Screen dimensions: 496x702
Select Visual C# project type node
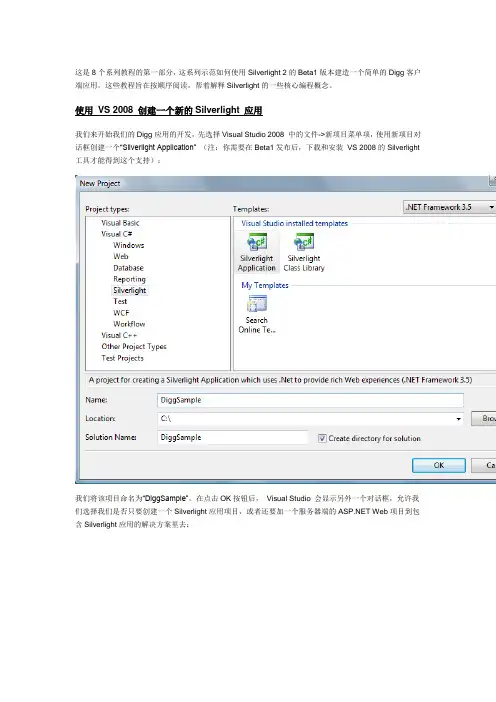[x=116, y=234]
